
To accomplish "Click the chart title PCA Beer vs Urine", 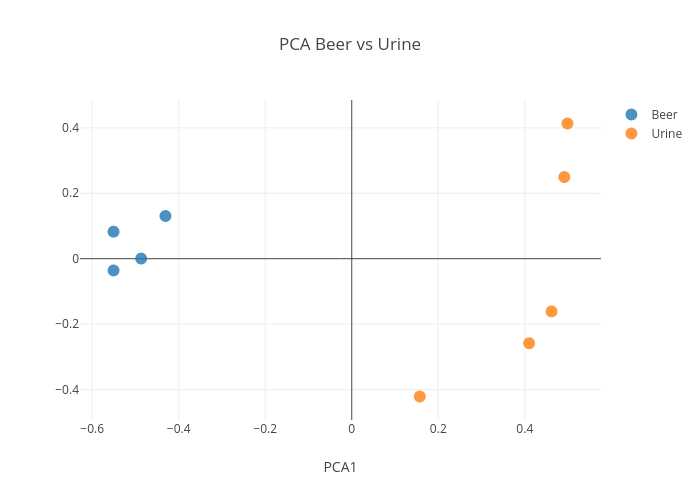I will (x=350, y=44).
